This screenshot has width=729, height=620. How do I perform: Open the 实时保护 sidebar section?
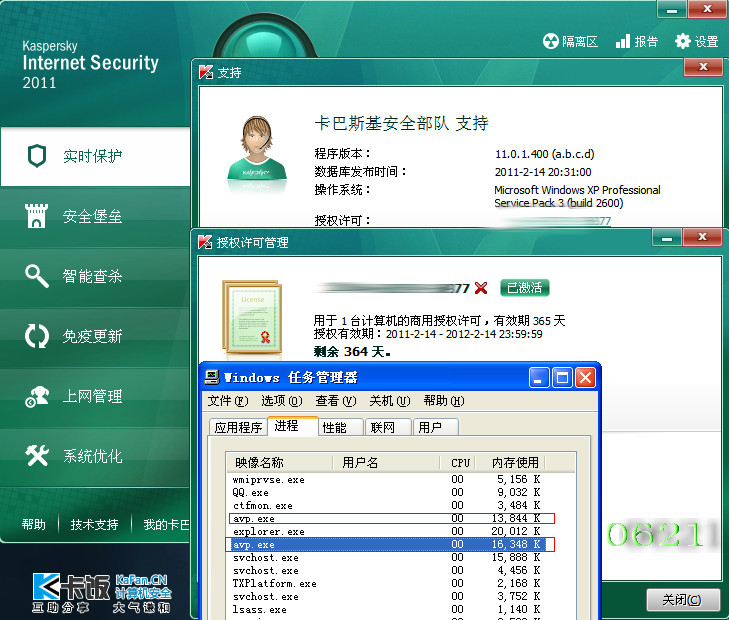click(95, 156)
